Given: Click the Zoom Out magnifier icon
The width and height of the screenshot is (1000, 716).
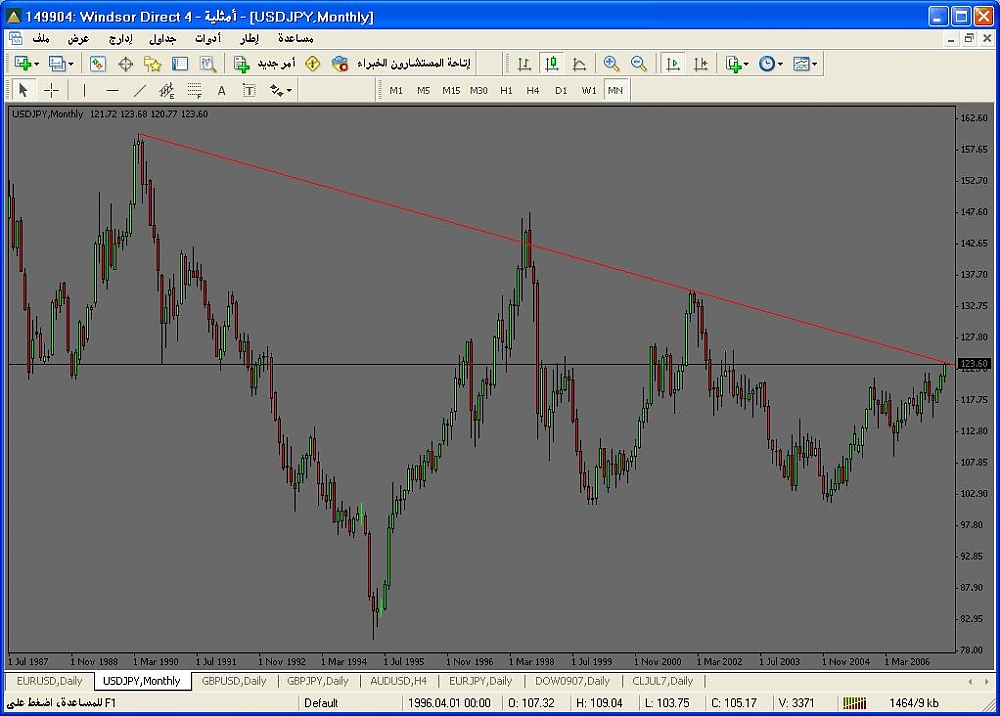Looking at the screenshot, I should pyautogui.click(x=638, y=64).
